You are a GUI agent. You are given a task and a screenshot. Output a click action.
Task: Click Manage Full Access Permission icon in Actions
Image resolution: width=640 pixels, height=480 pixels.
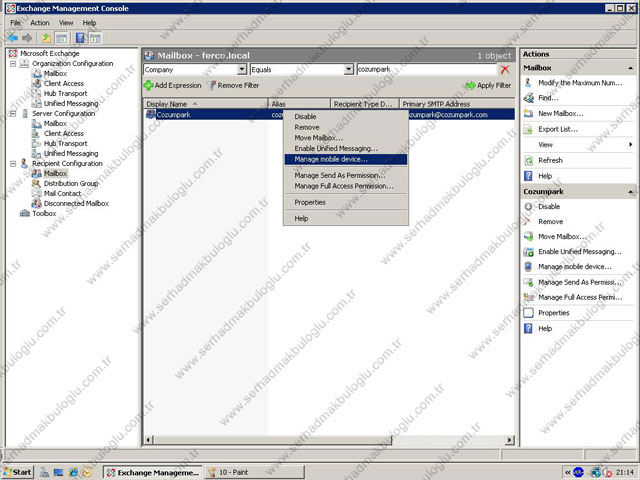point(529,297)
